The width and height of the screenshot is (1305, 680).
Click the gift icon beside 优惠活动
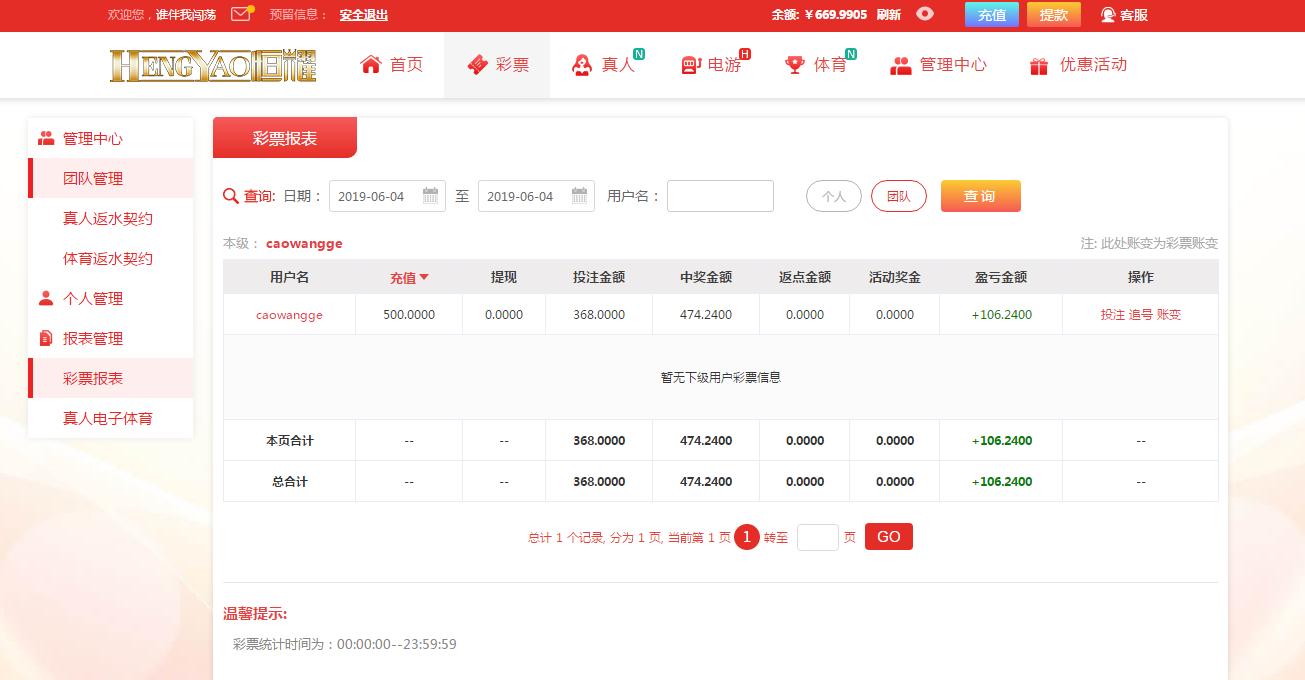click(x=1039, y=65)
